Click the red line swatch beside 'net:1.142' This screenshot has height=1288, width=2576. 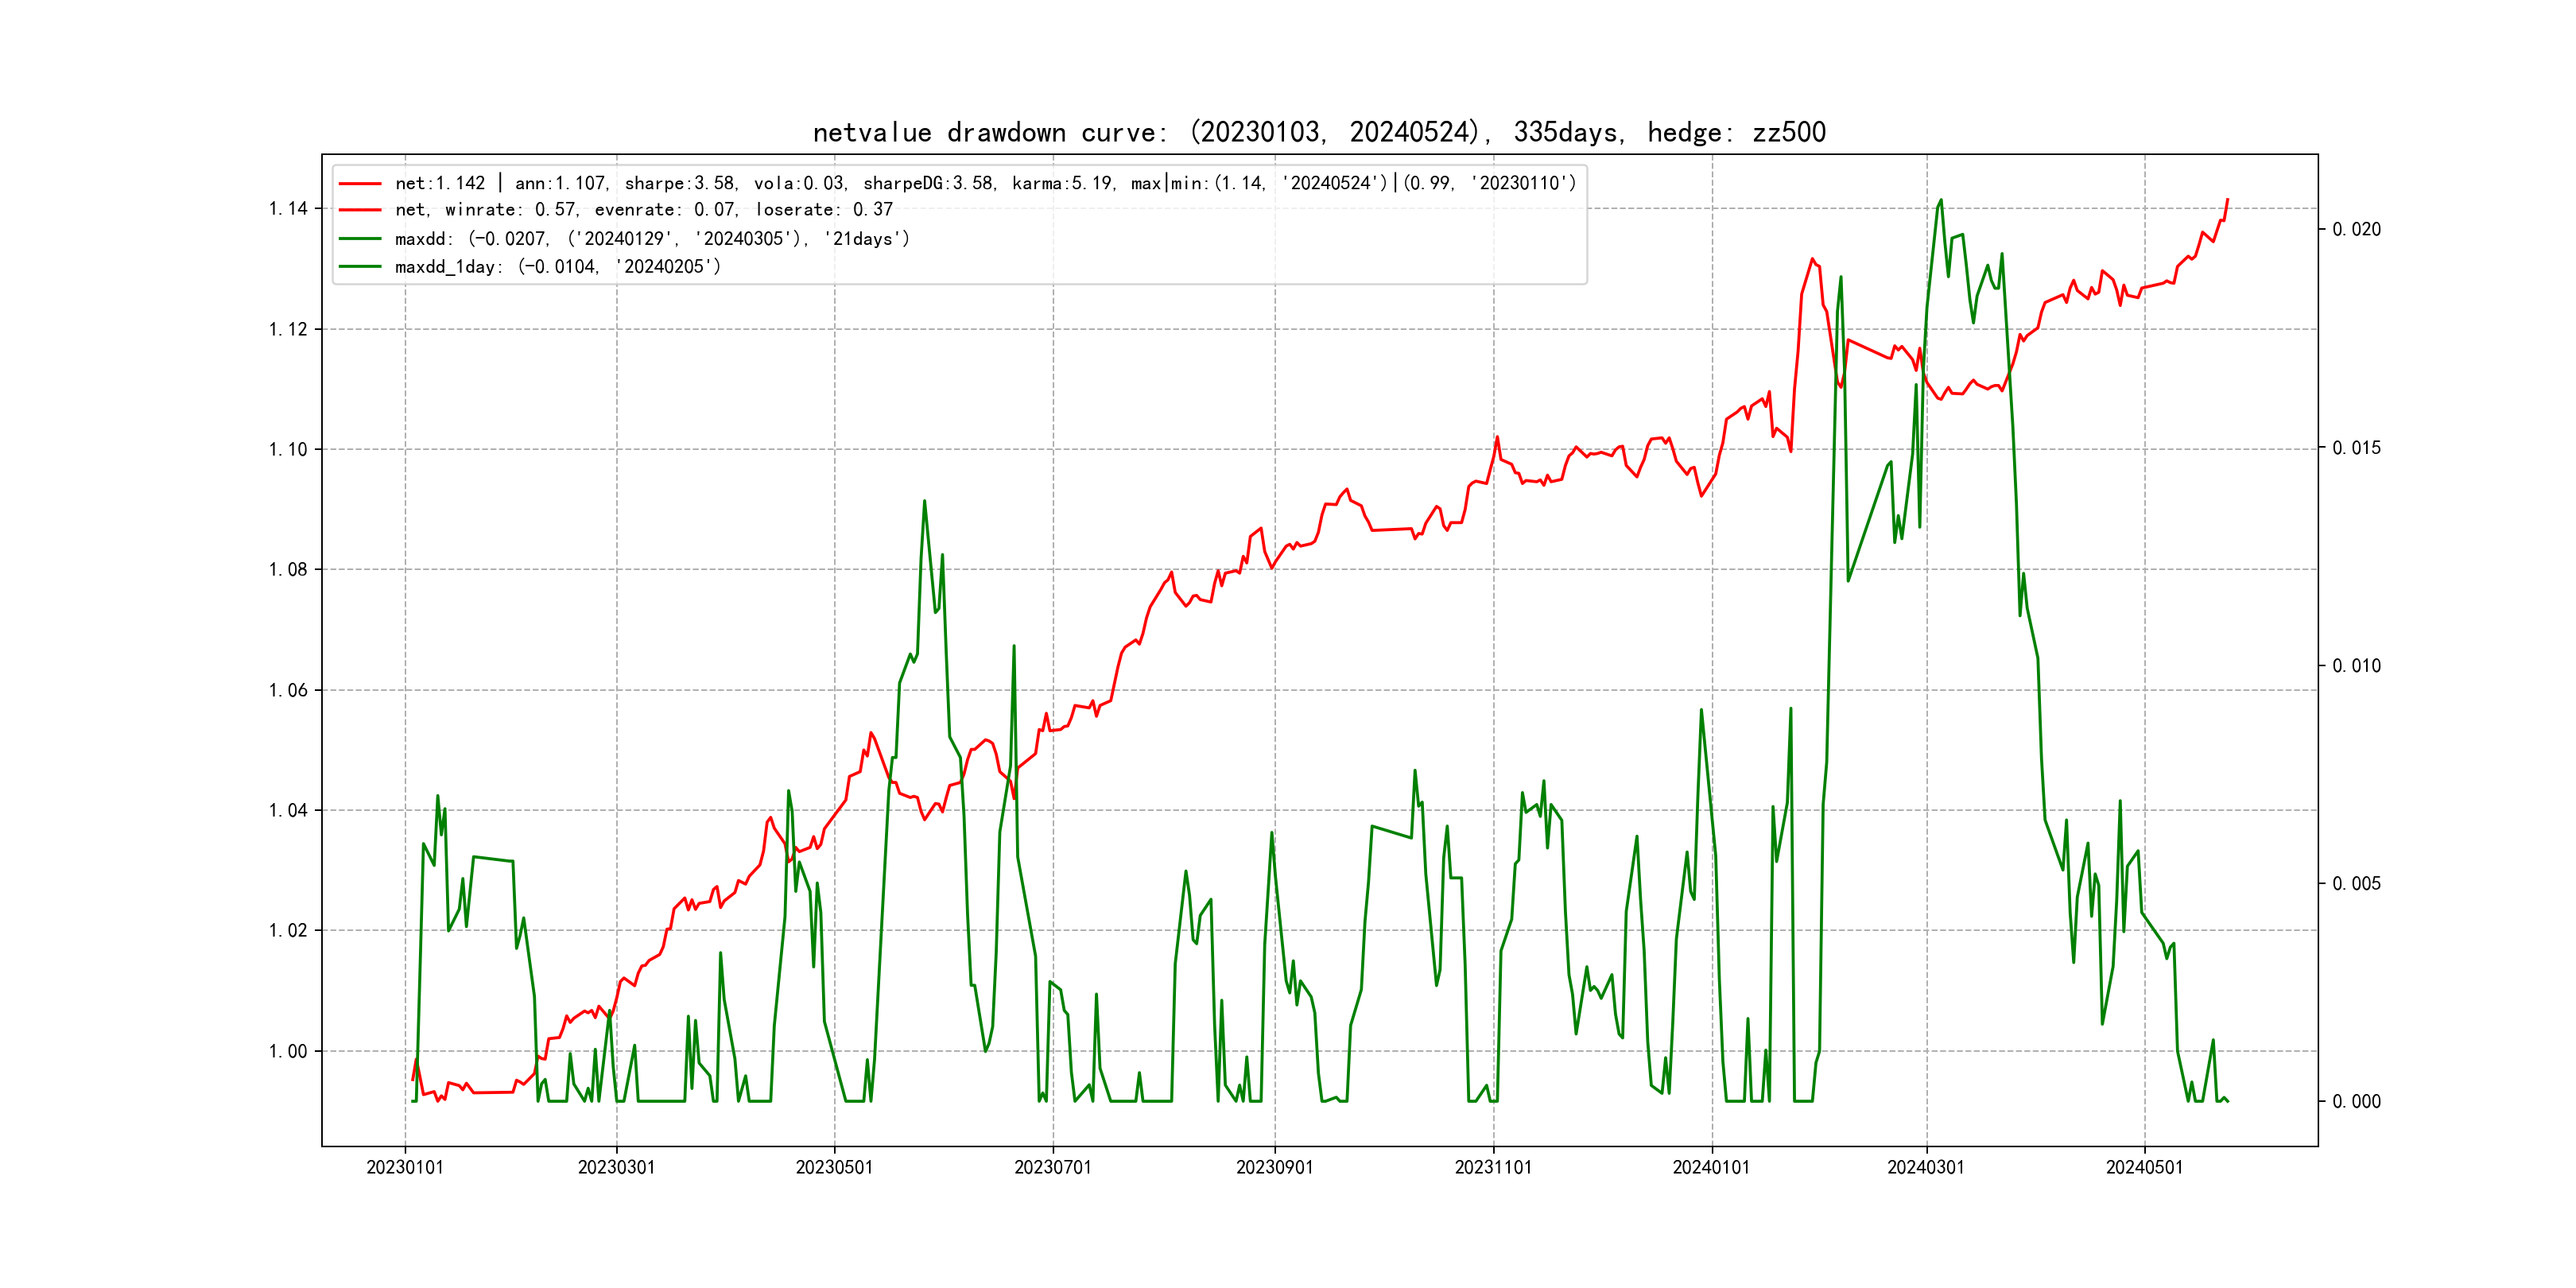click(360, 184)
